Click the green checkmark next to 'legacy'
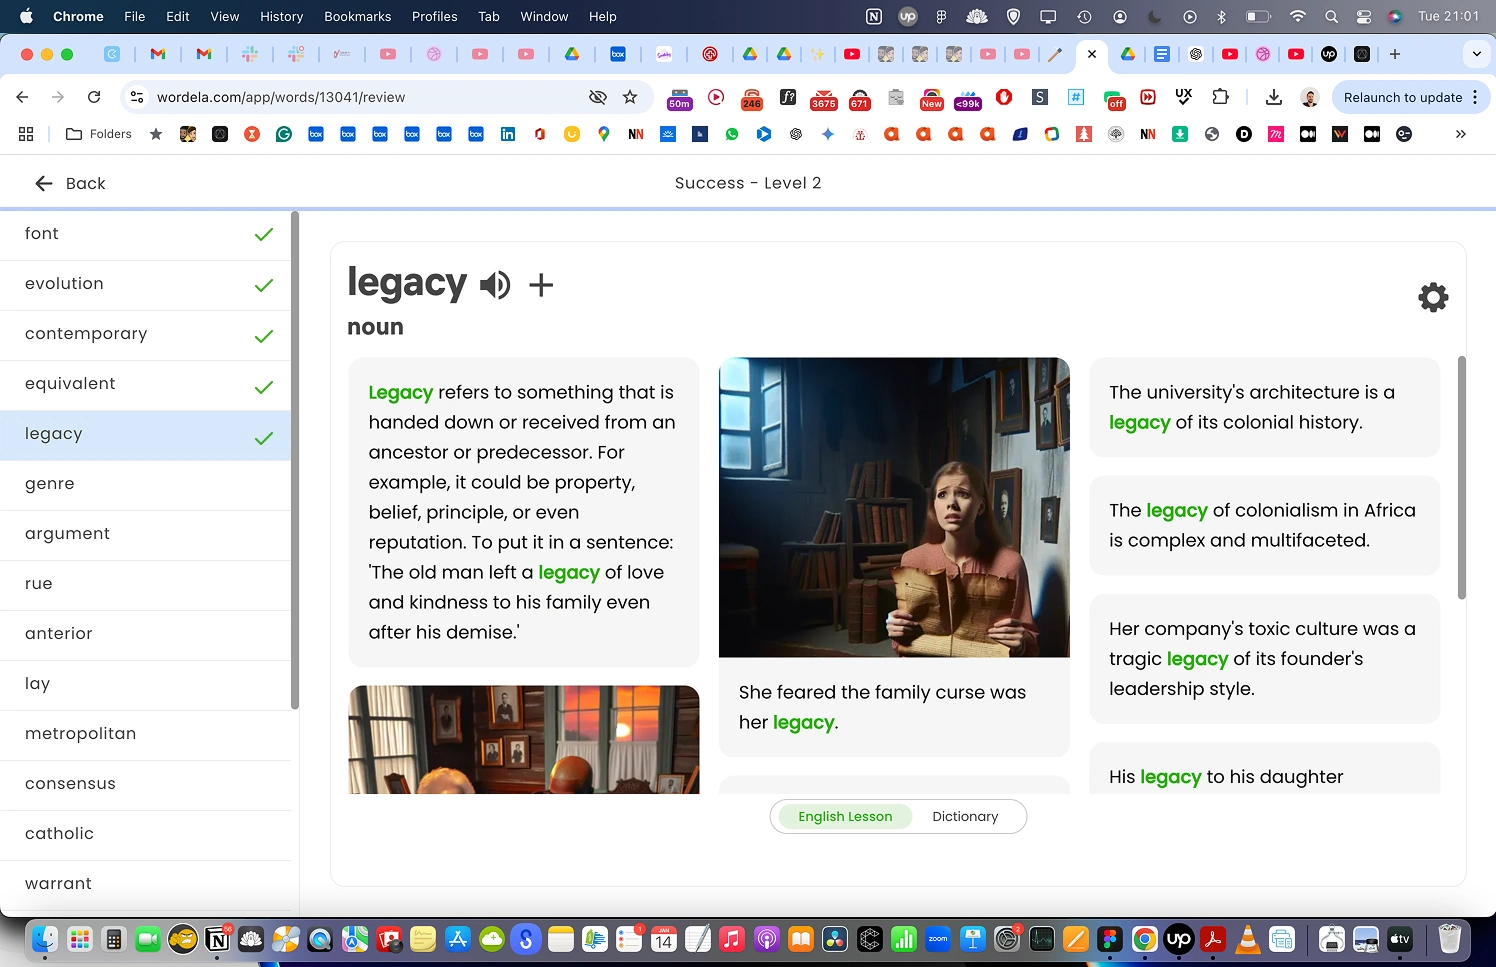The image size is (1496, 967). [x=264, y=438]
